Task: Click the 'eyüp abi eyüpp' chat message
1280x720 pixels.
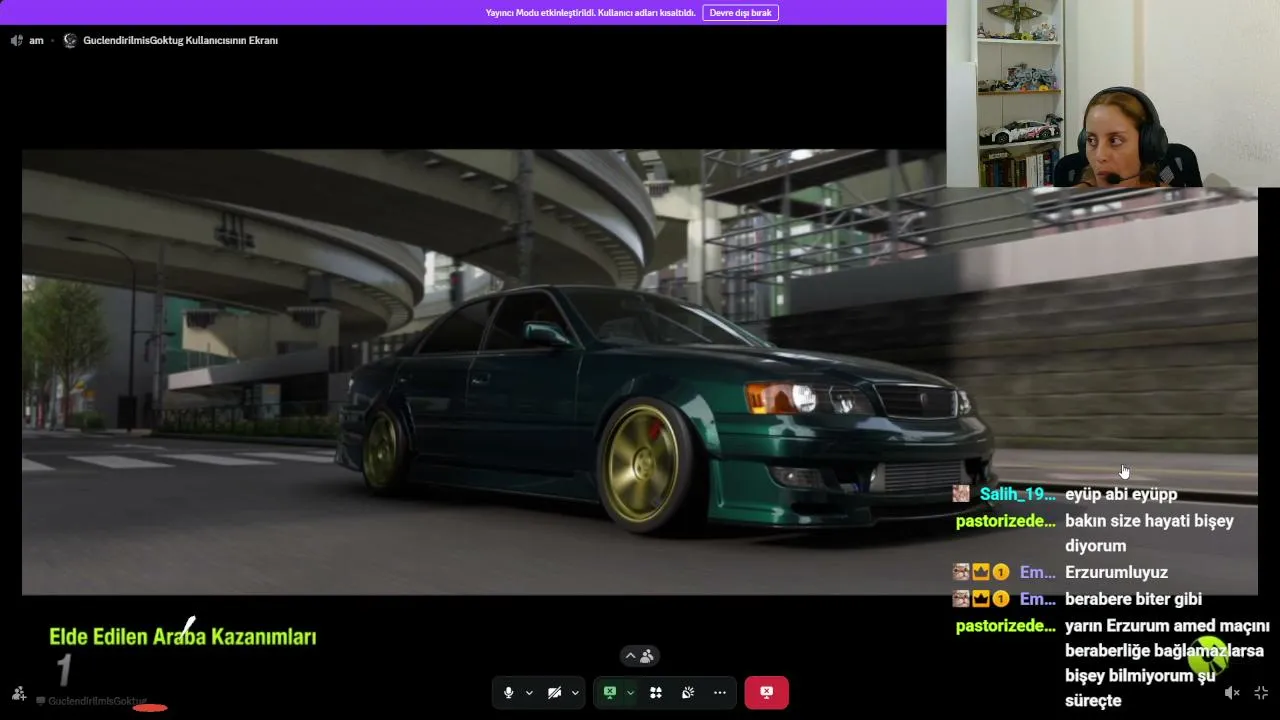Action: click(x=1121, y=494)
